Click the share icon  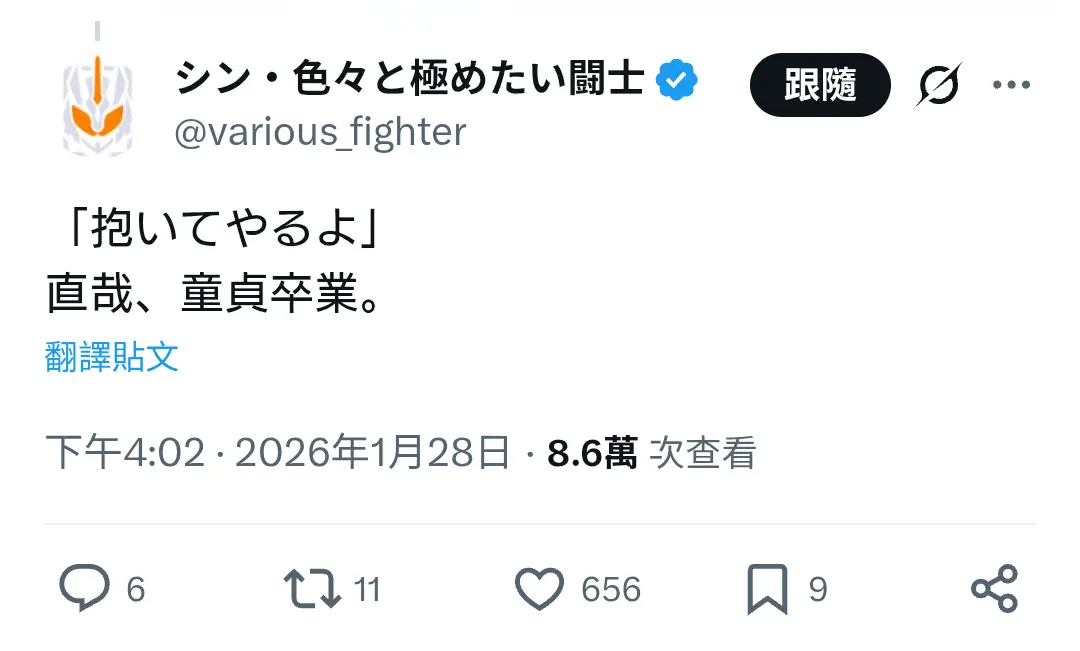[994, 588]
